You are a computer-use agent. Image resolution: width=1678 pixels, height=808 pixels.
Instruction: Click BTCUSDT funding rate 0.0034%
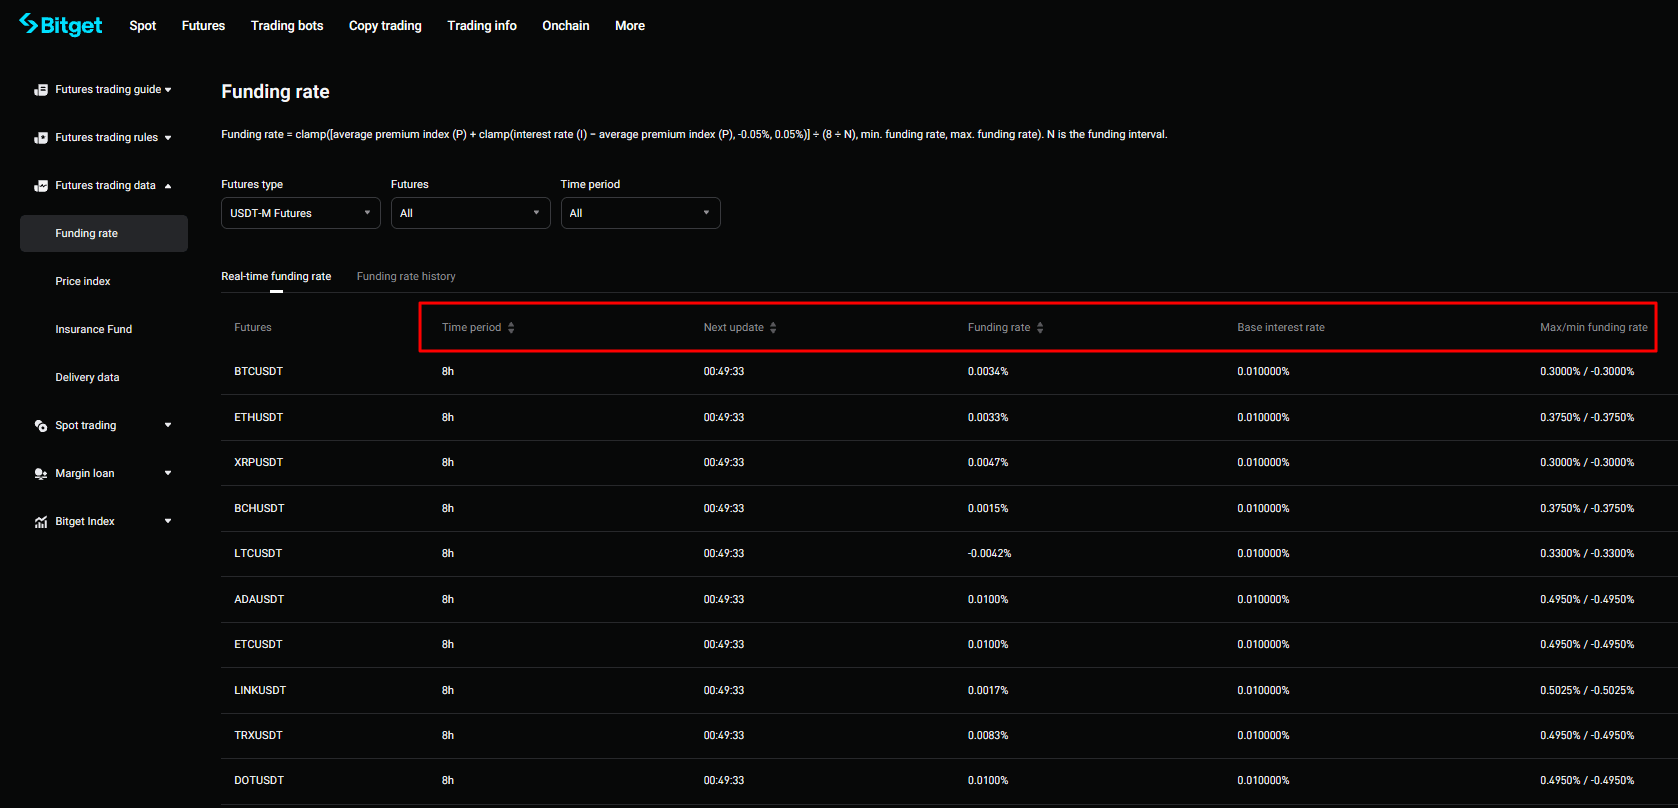point(988,372)
